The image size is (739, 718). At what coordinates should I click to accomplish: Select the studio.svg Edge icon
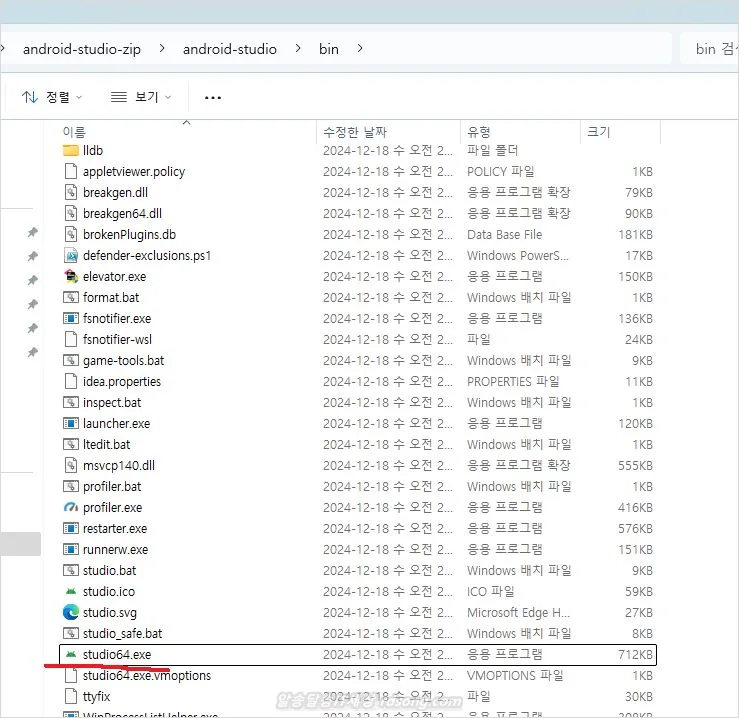click(x=71, y=613)
